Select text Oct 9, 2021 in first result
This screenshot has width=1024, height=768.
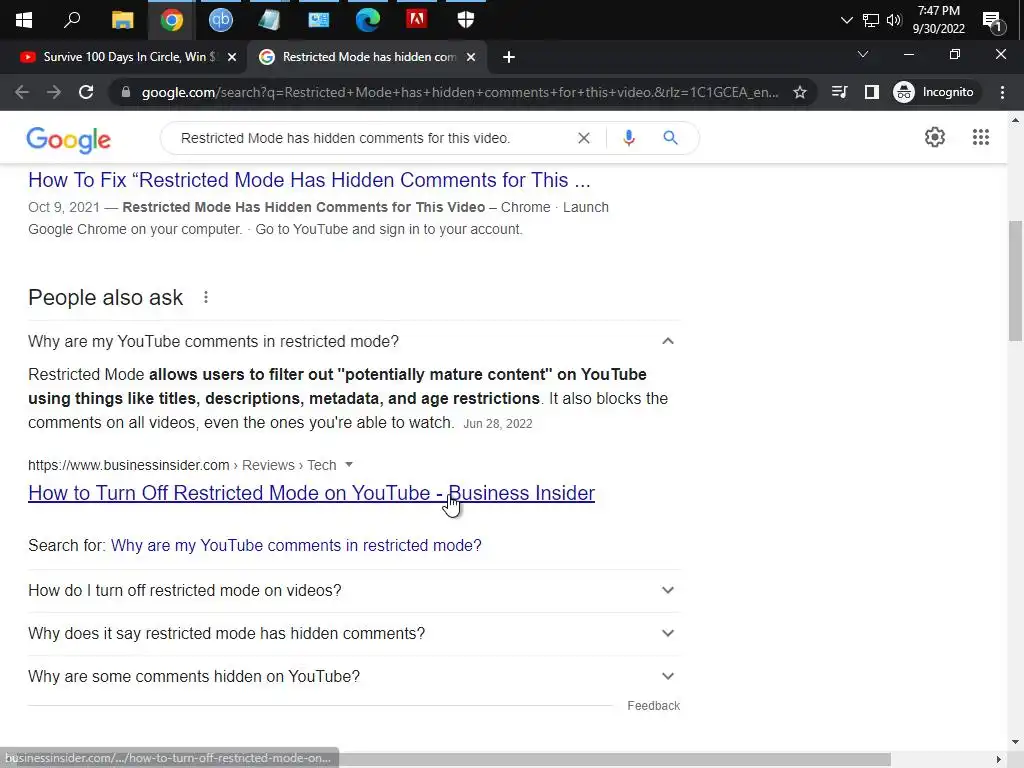coord(63,207)
